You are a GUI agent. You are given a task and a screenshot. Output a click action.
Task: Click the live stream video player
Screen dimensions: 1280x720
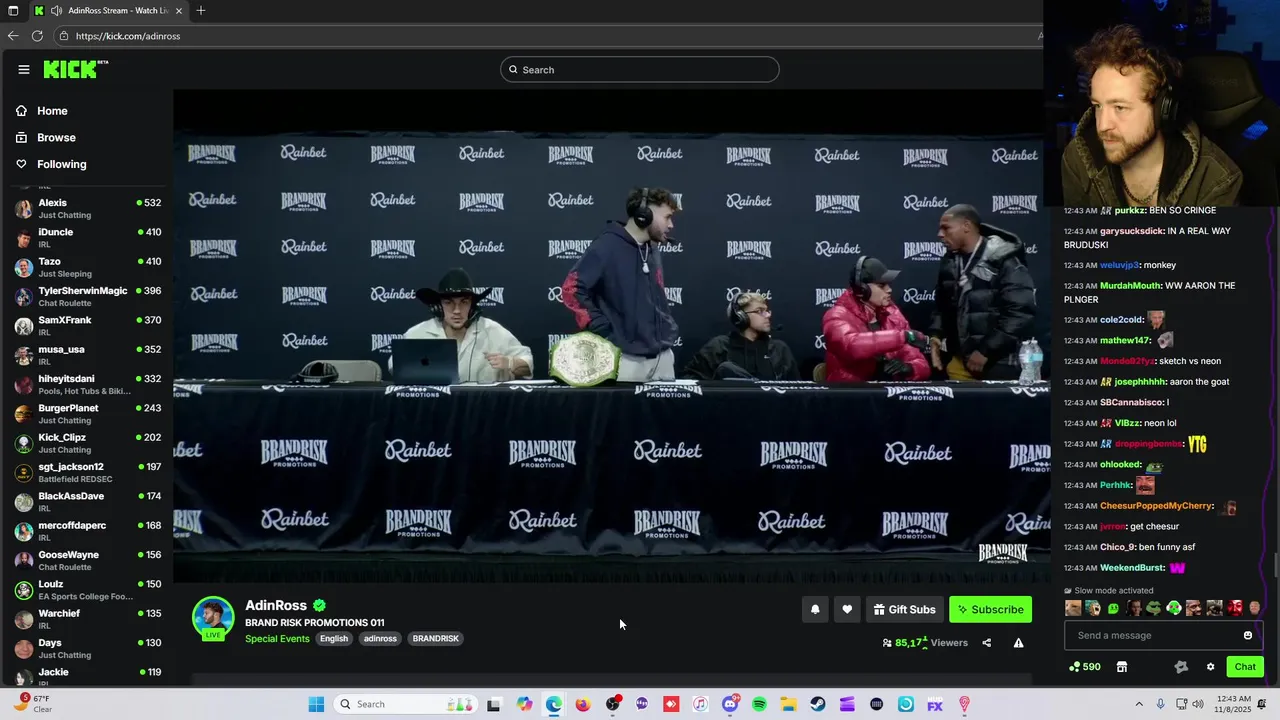(611, 337)
